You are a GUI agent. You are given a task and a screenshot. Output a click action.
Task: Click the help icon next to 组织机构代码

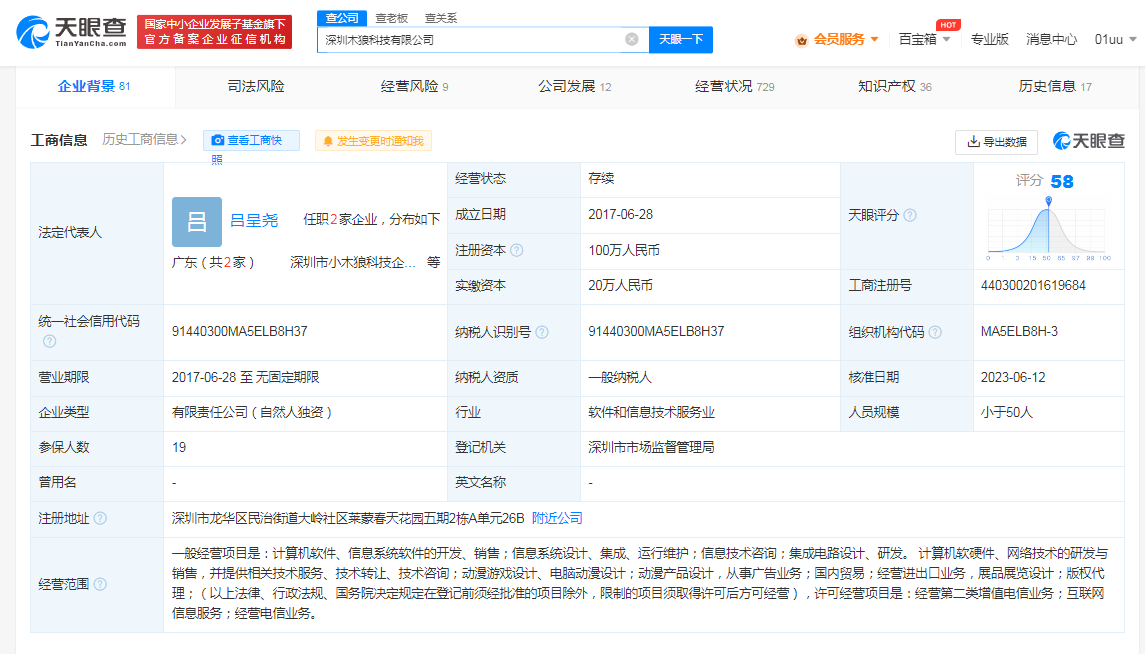click(x=933, y=332)
